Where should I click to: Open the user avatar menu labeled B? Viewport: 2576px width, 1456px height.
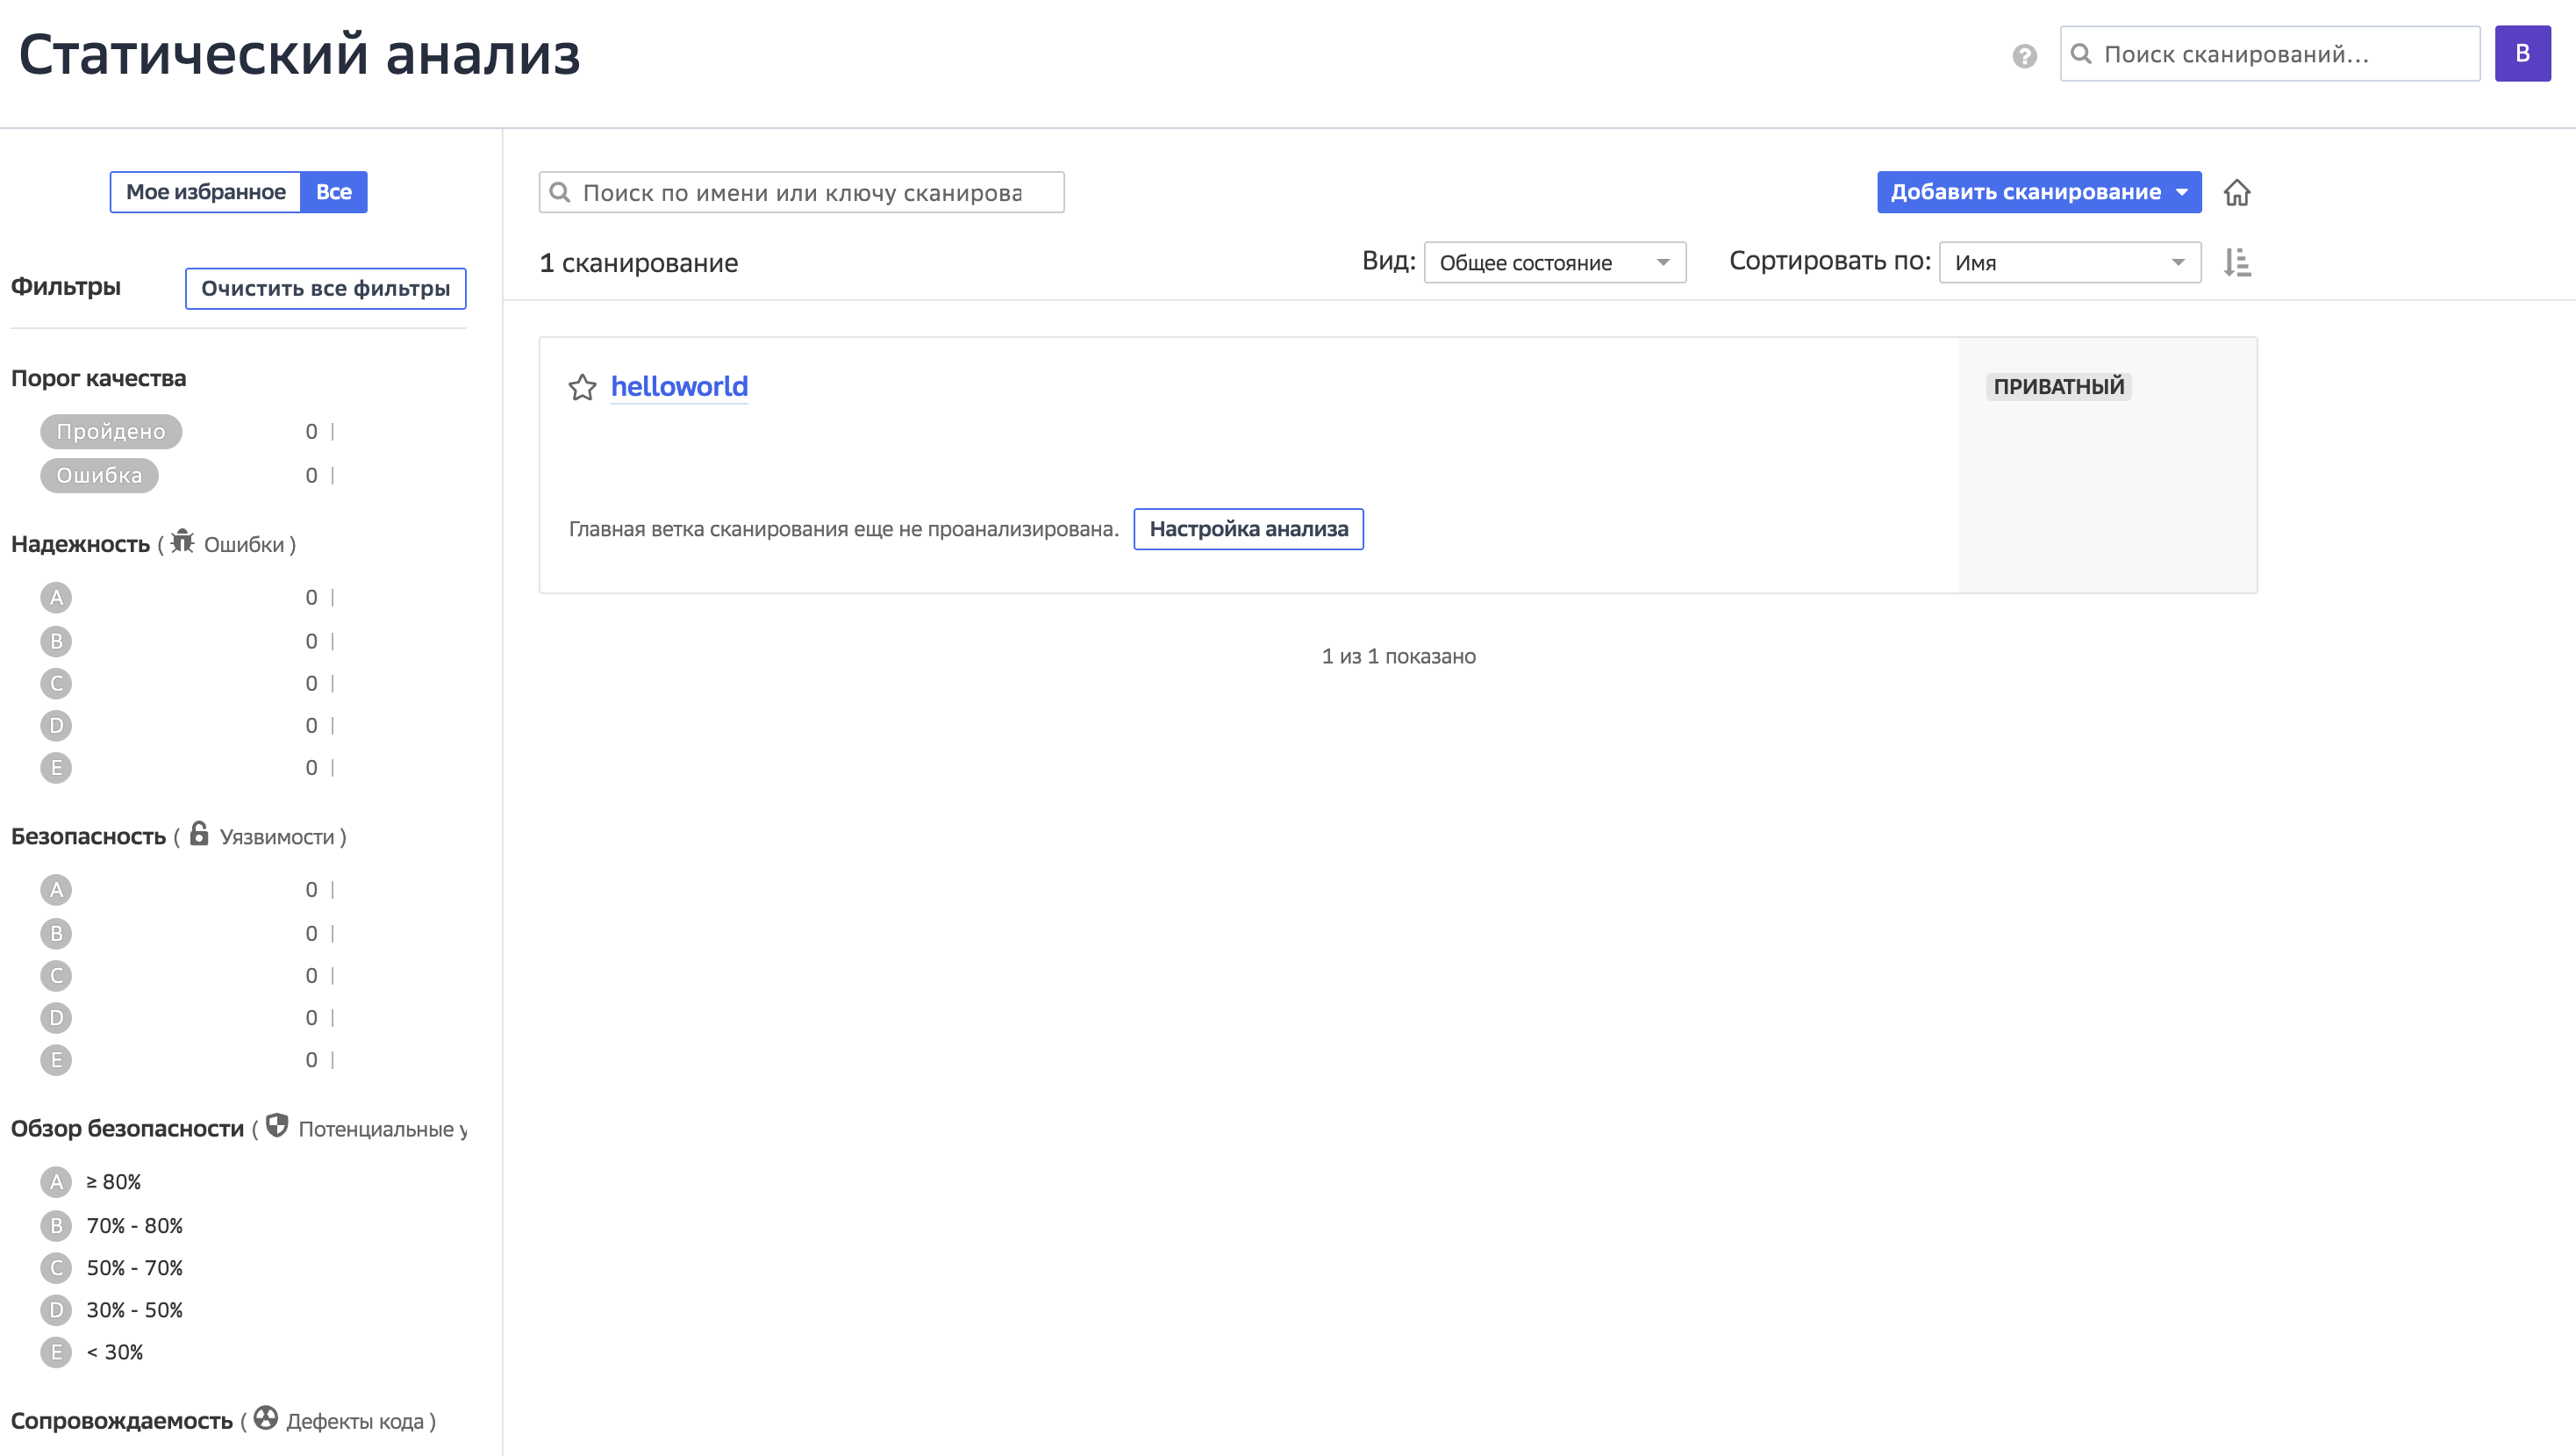[x=2523, y=53]
